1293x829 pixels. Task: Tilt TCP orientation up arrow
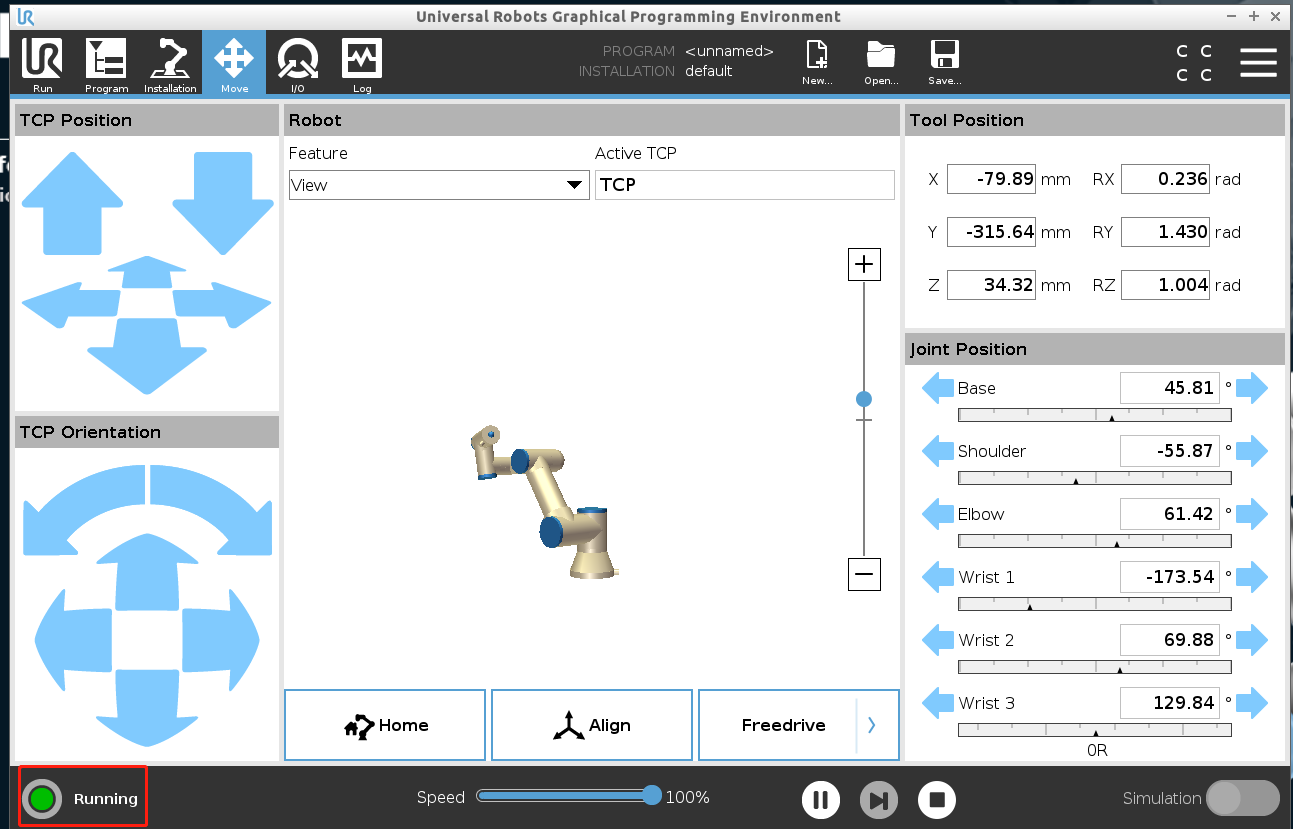(x=147, y=570)
